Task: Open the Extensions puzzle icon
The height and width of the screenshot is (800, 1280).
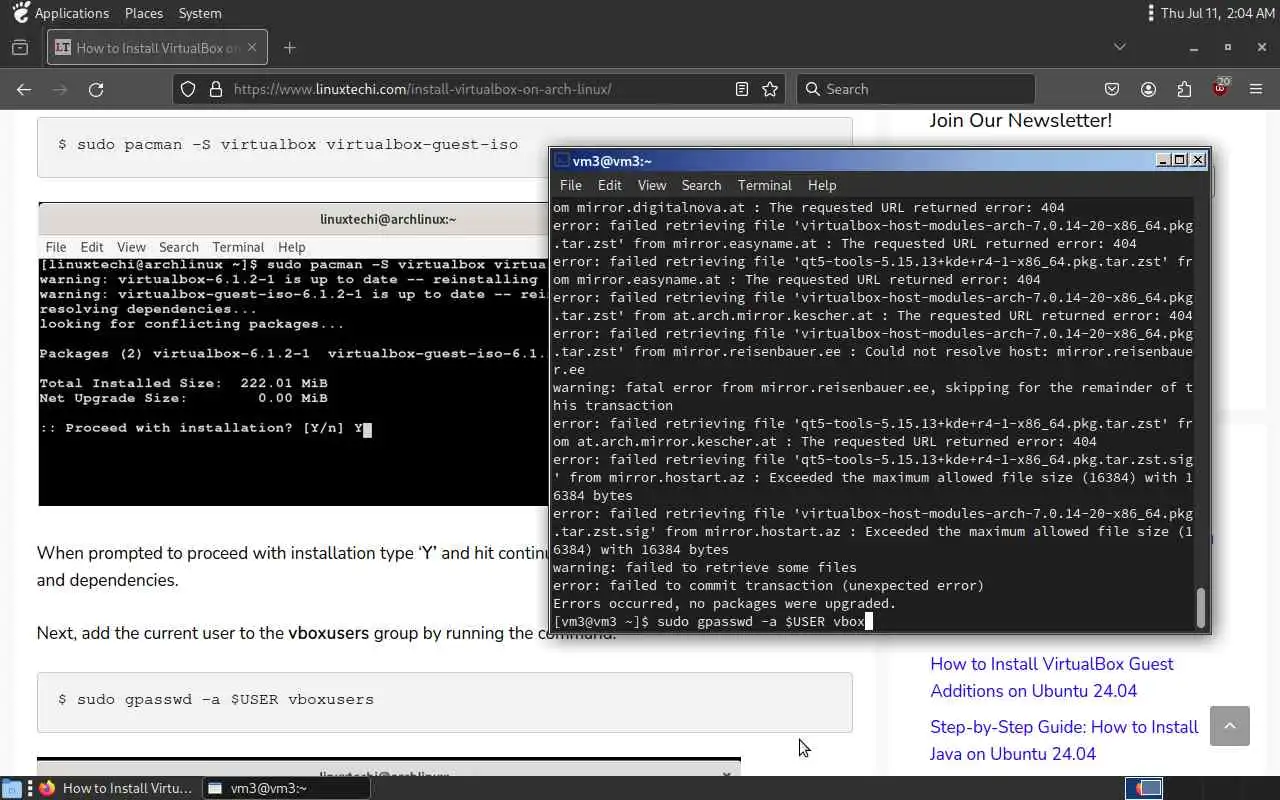Action: [1184, 89]
